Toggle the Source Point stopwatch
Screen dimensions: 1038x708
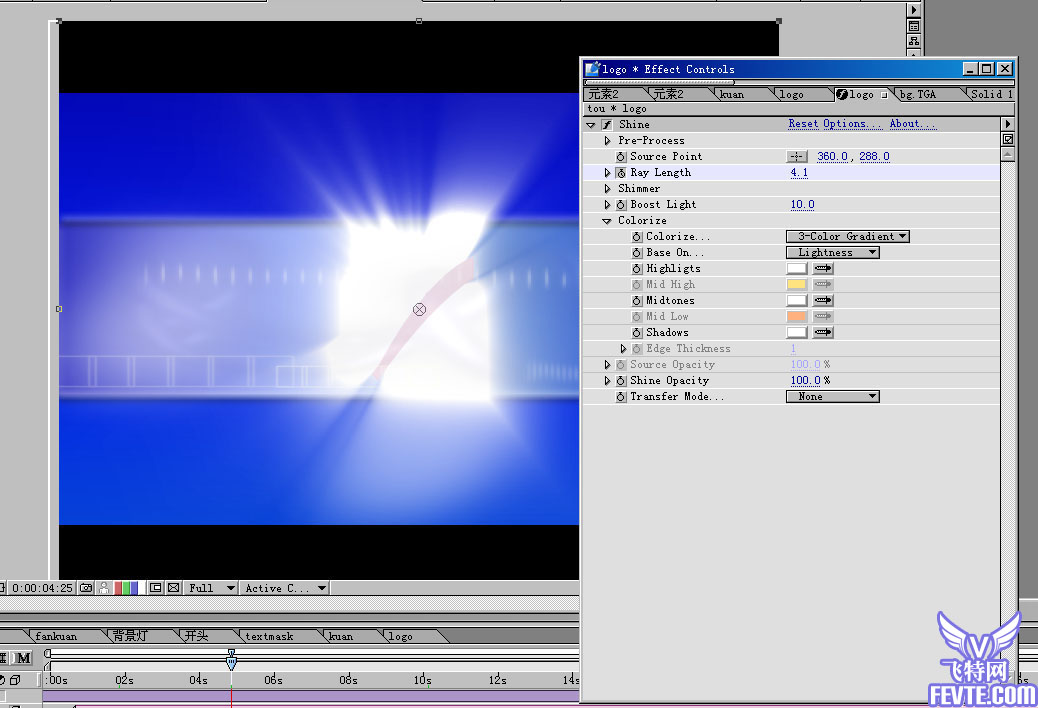click(621, 157)
